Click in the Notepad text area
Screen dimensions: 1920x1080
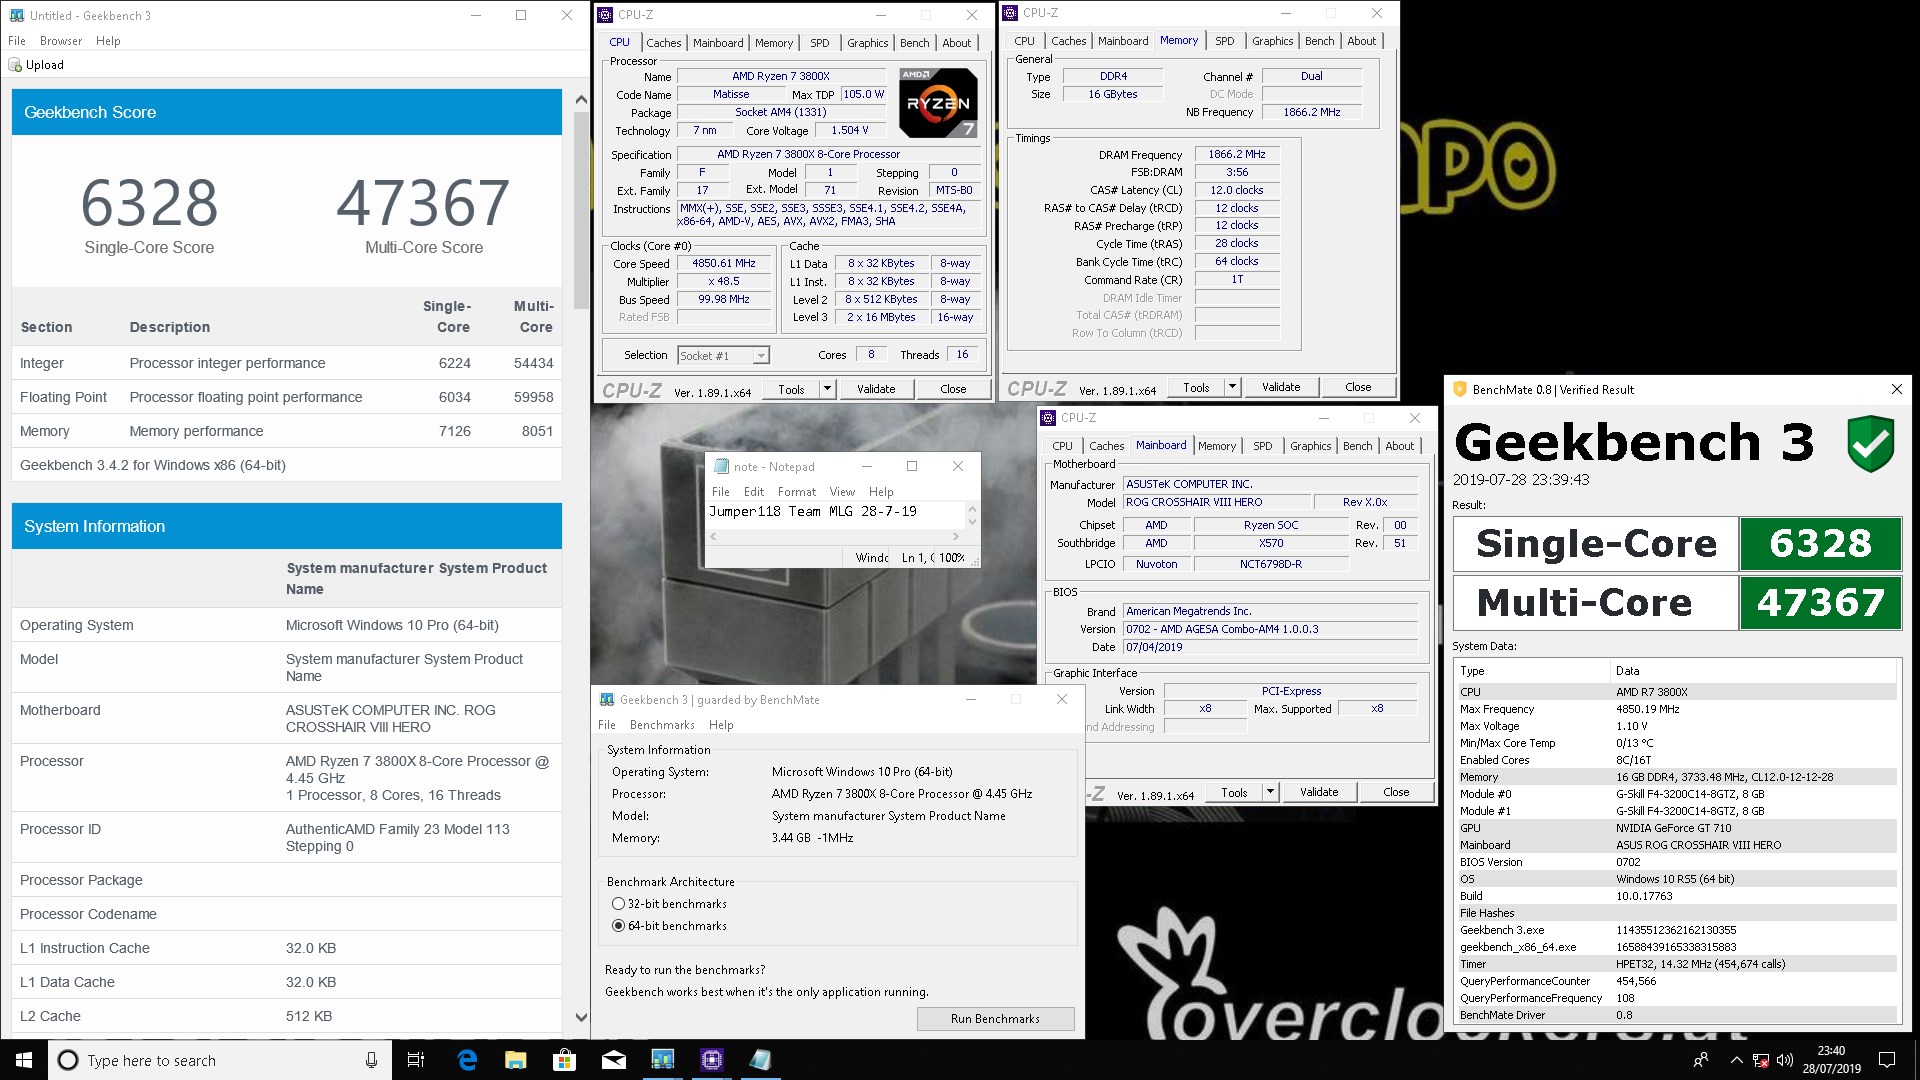[x=835, y=515]
